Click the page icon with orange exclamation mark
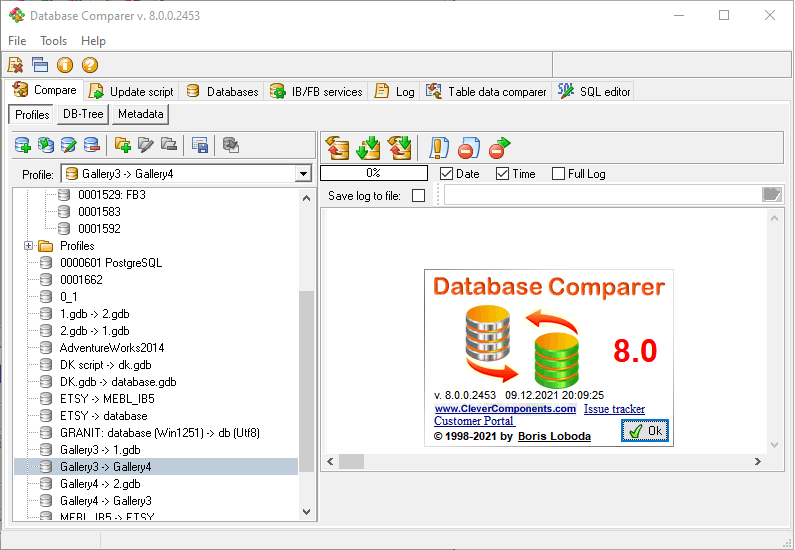The width and height of the screenshot is (795, 550). pyautogui.click(x=439, y=148)
